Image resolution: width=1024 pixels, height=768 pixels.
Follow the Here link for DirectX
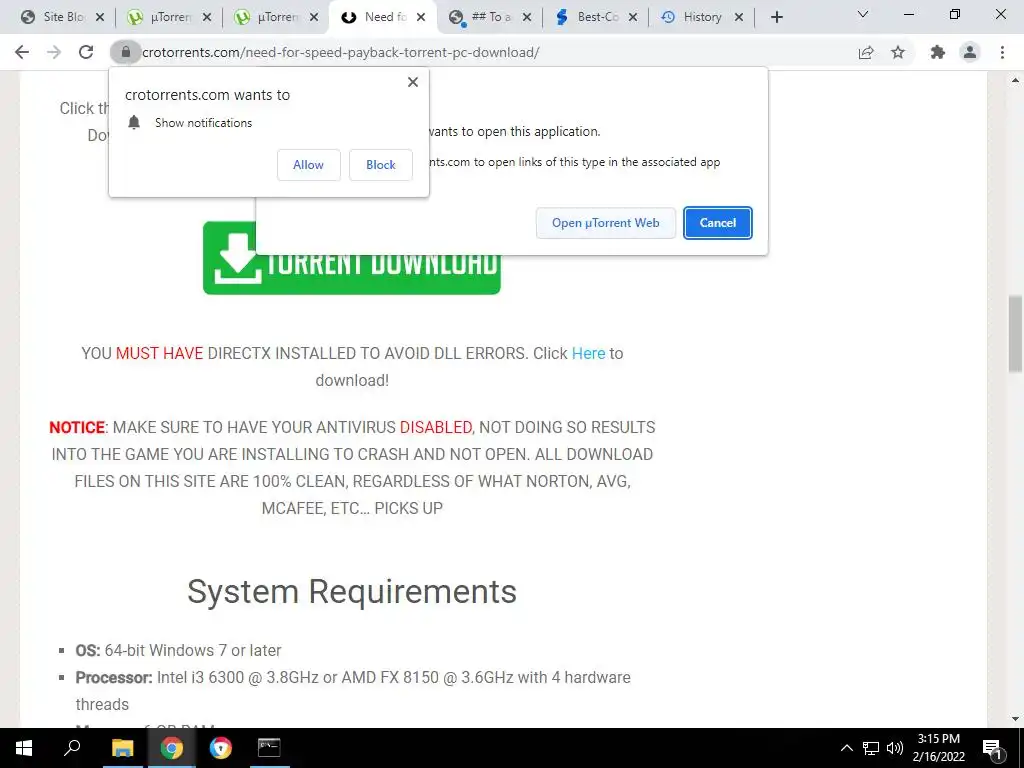click(x=588, y=353)
